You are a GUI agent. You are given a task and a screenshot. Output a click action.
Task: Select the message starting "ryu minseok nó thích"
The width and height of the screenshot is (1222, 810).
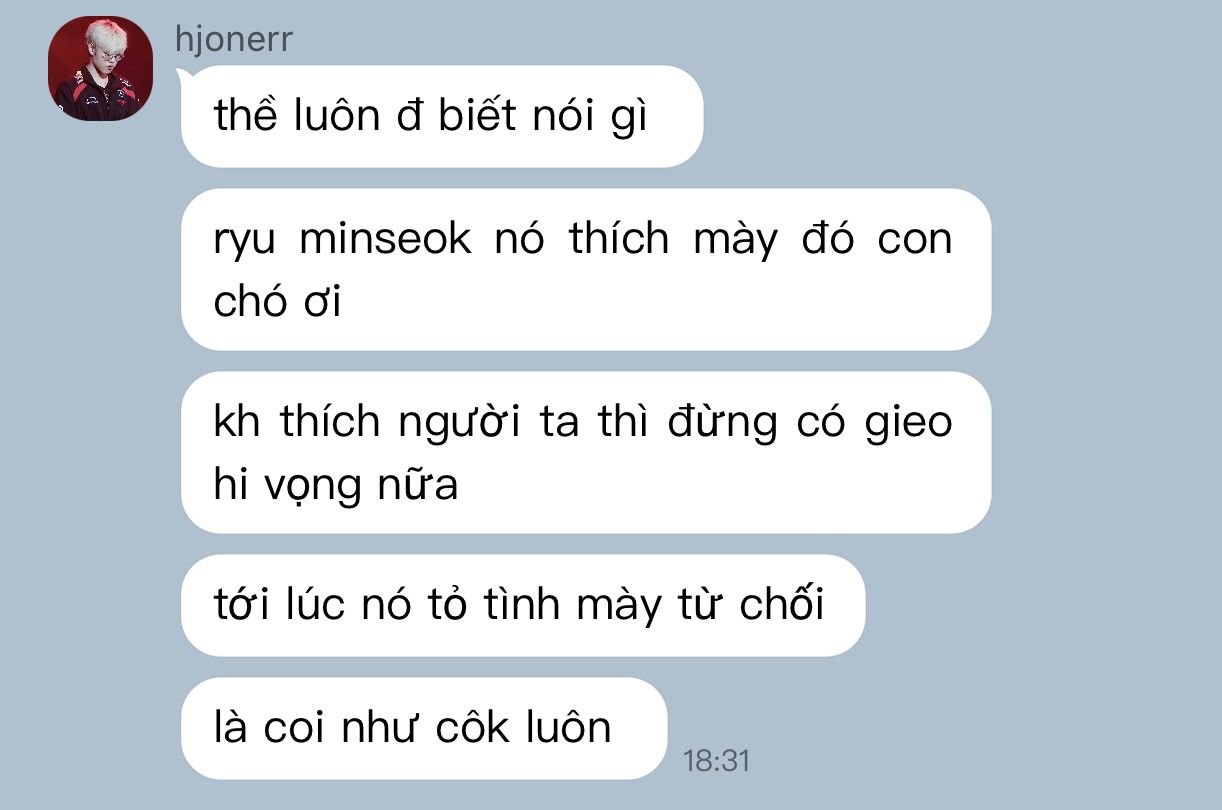pos(586,270)
